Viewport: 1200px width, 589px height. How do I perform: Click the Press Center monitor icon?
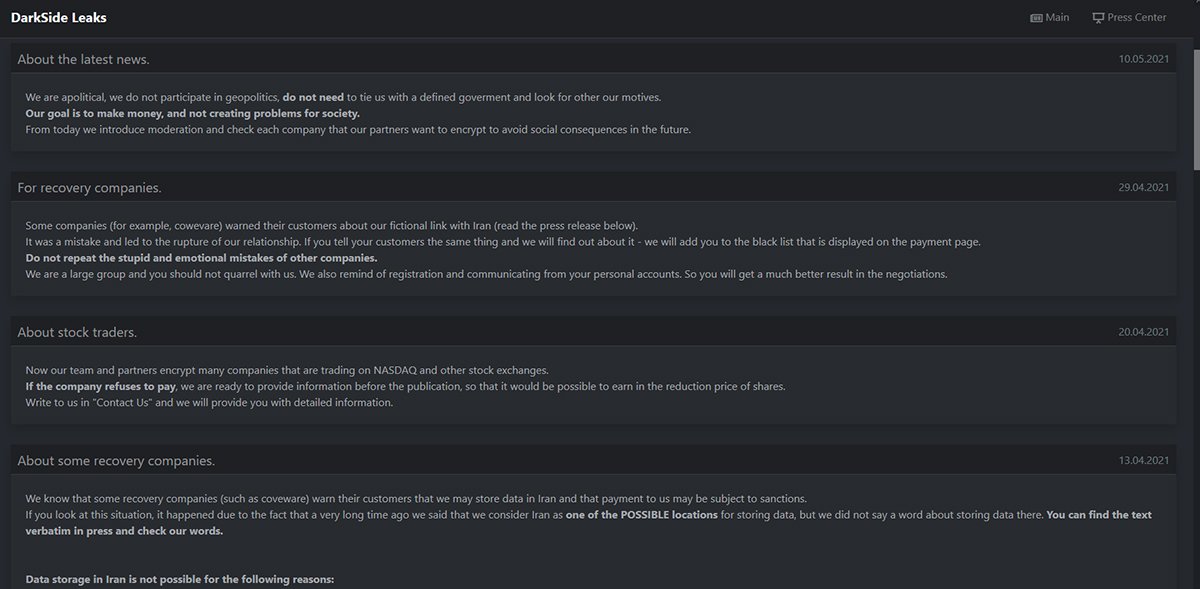click(x=1098, y=18)
